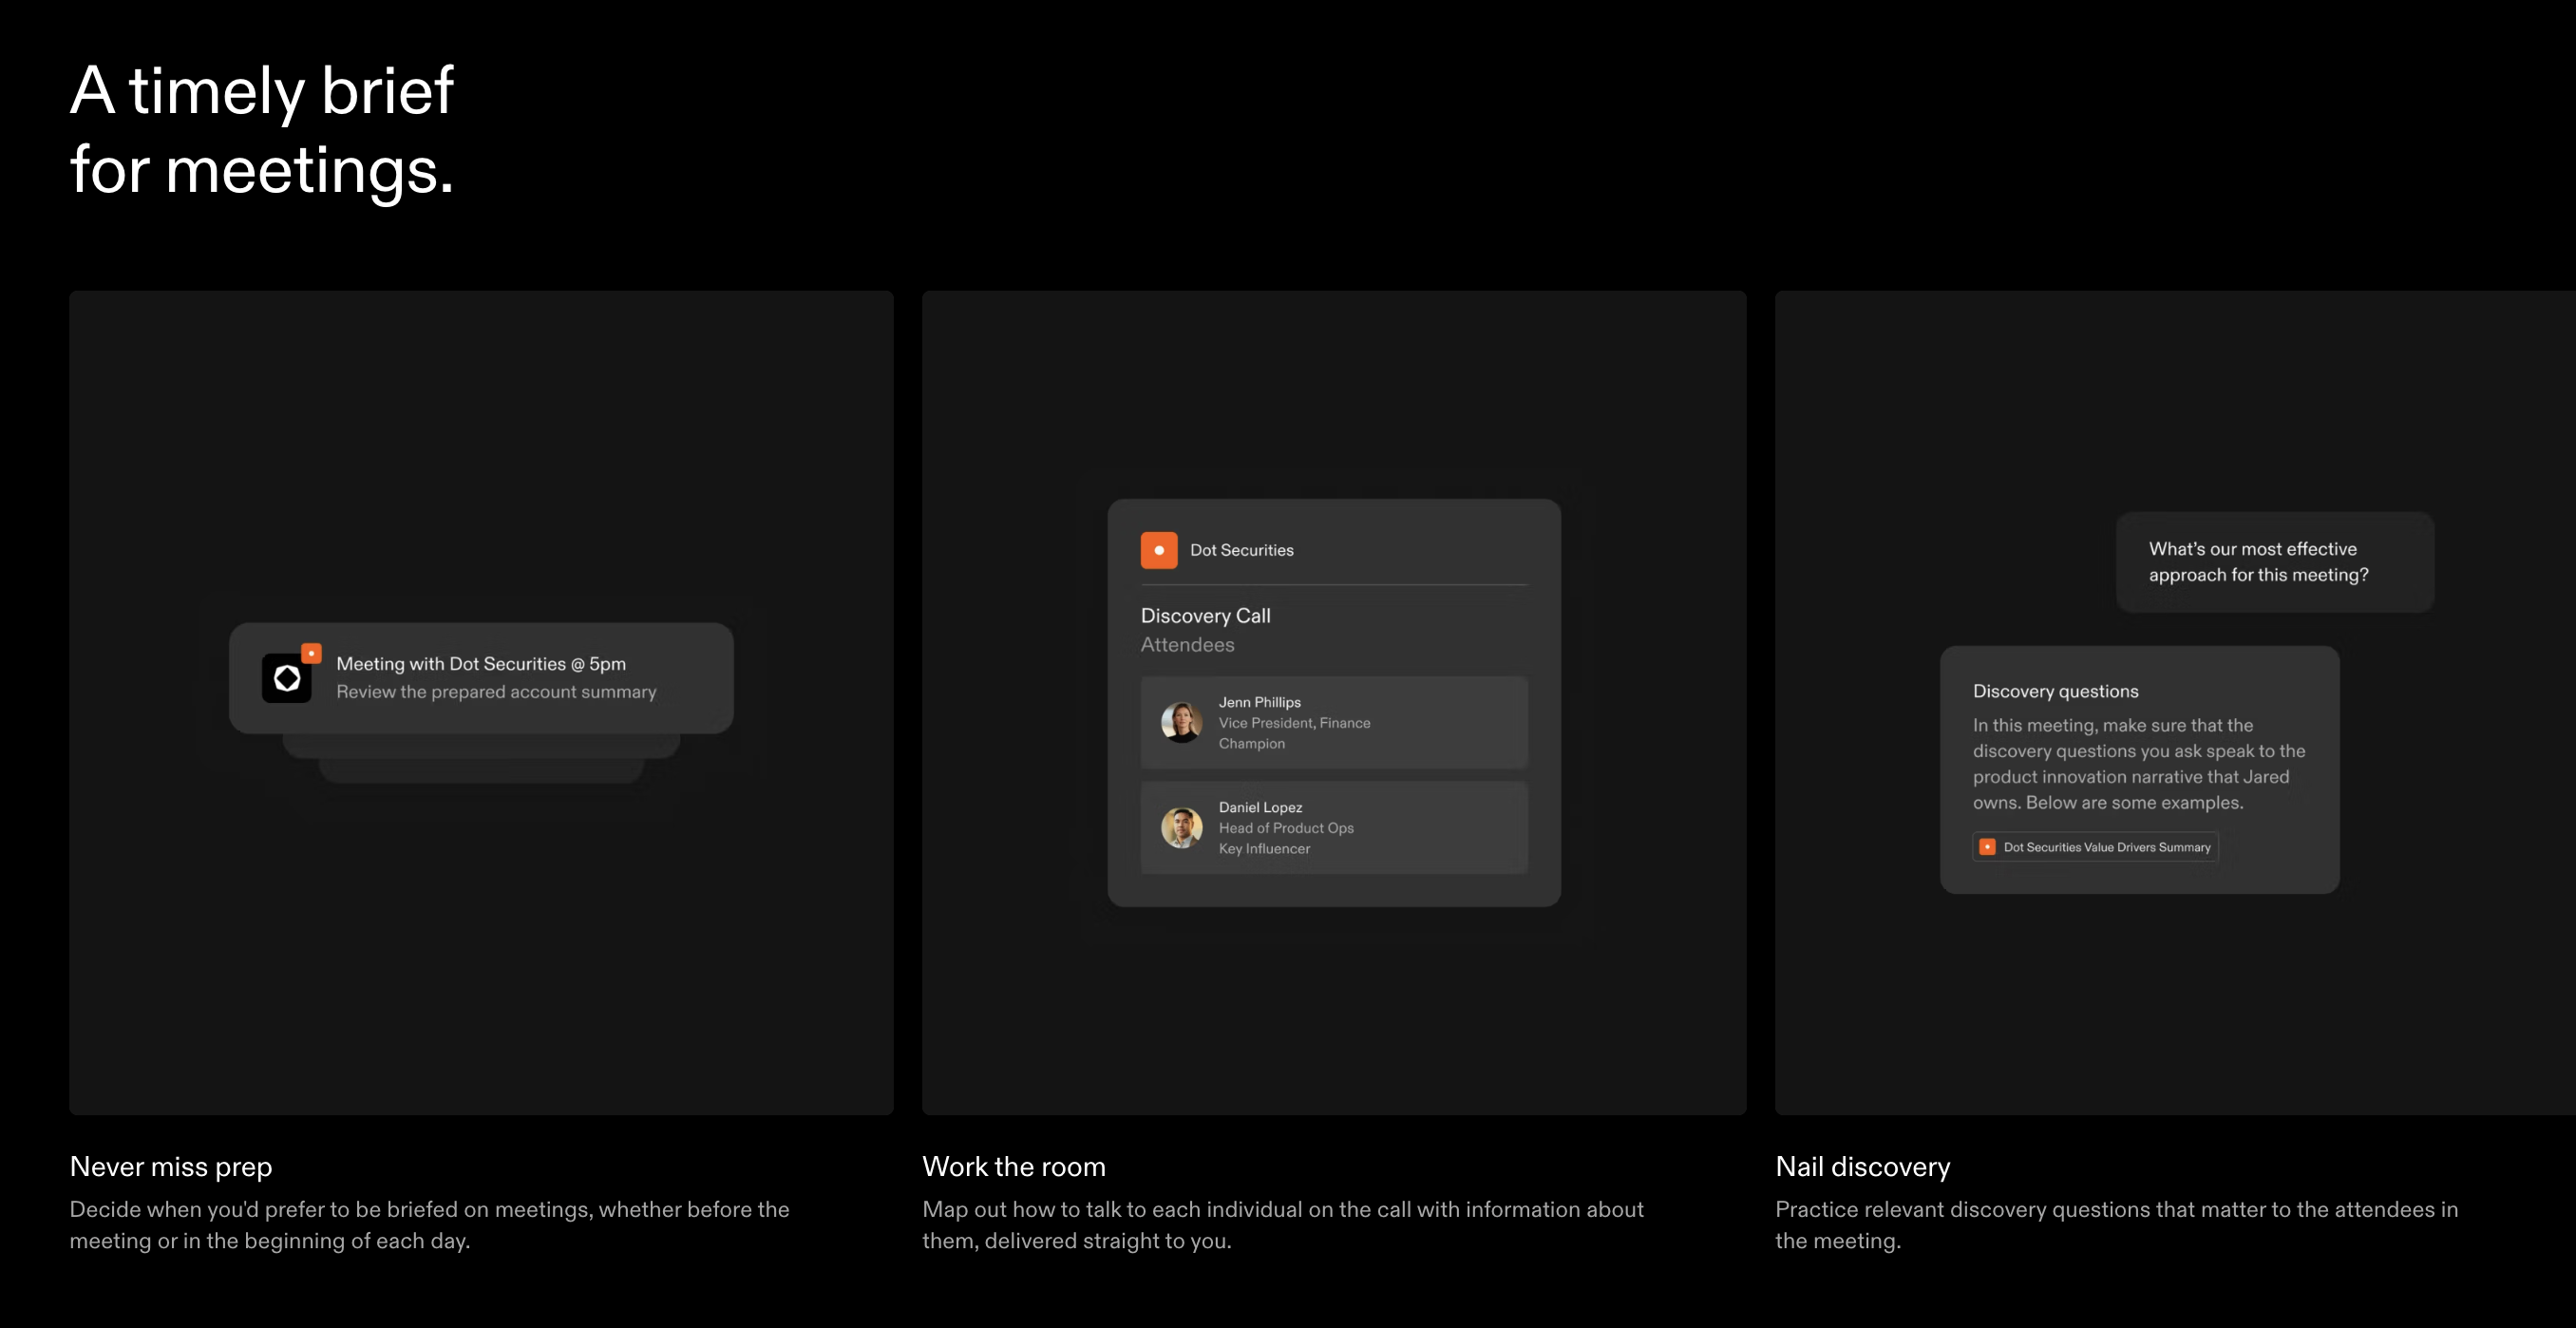Click the orange dot inside the Value Drivers chip
The image size is (2576, 1328).
[x=1988, y=847]
